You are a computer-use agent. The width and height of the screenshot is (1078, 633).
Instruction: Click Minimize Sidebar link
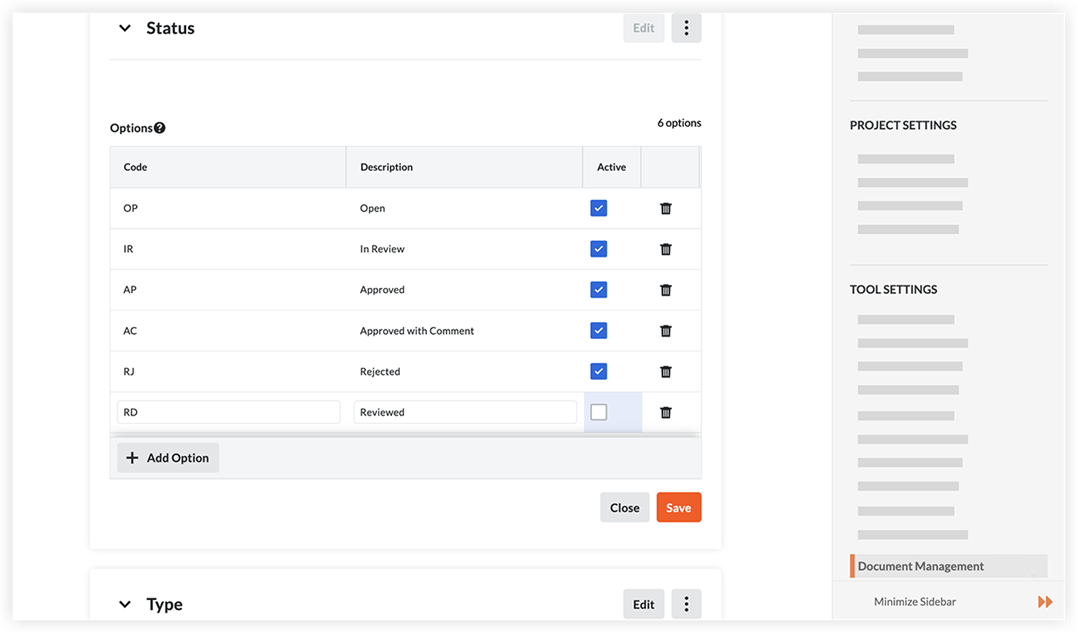coord(914,602)
